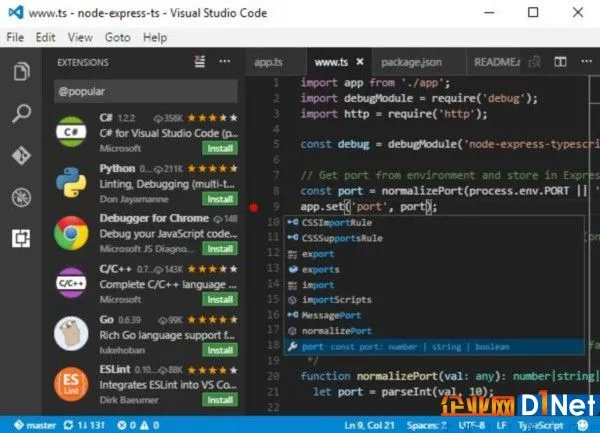Open the Search magnifier in activity bar
The height and width of the screenshot is (433, 600).
pos(21,113)
